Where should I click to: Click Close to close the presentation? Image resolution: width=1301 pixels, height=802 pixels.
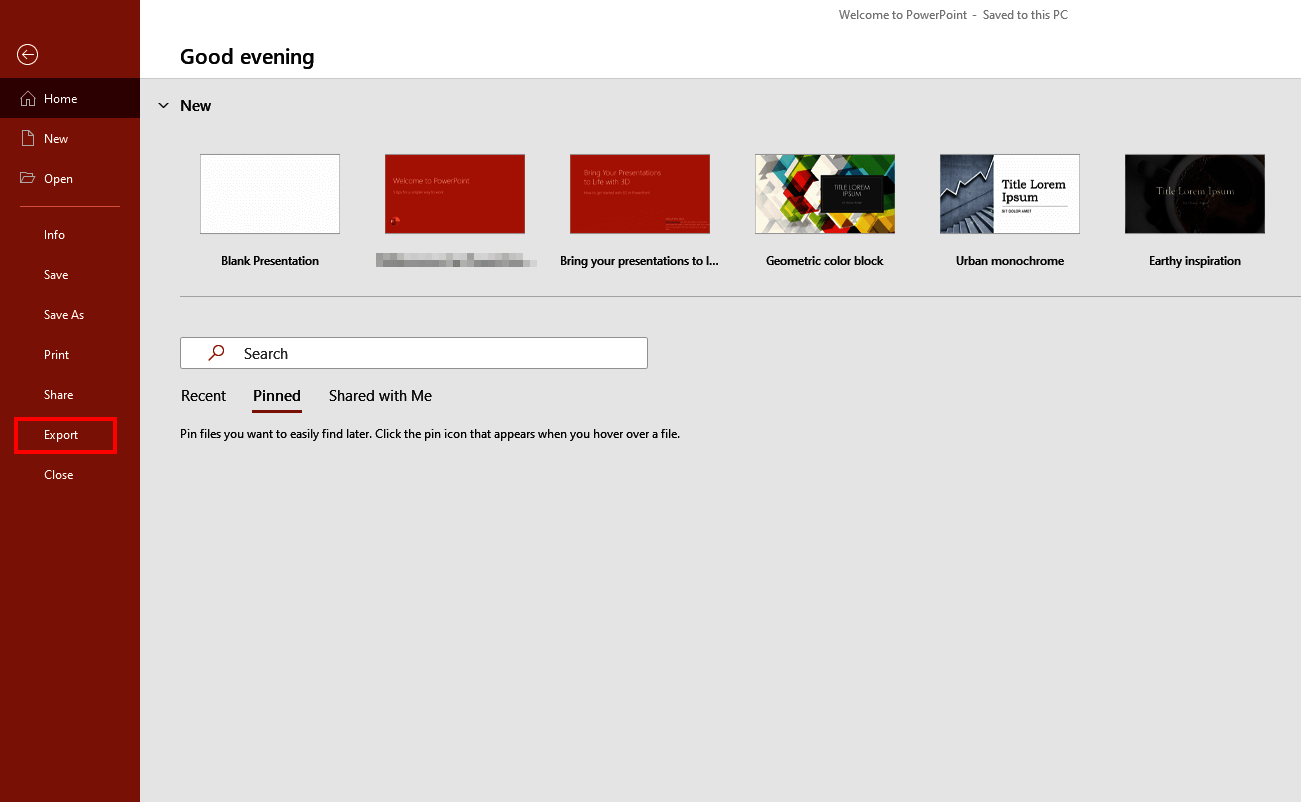pos(58,474)
